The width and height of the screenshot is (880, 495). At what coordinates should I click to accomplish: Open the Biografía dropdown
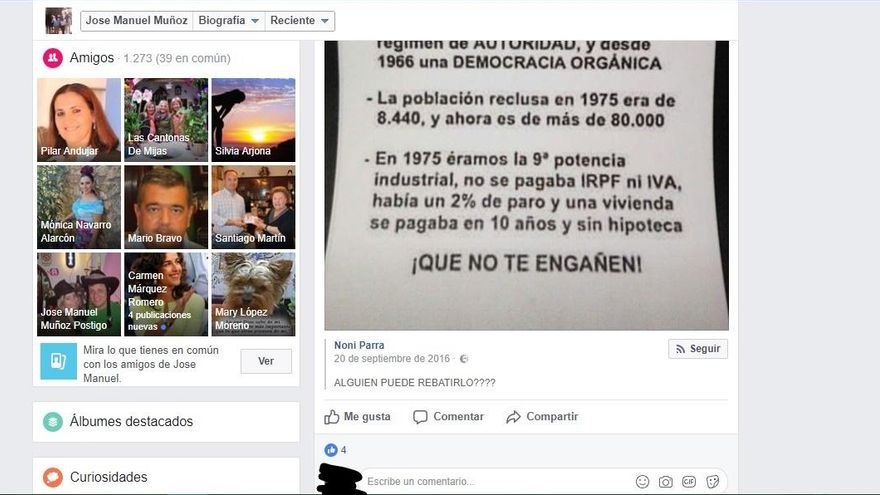pos(228,21)
